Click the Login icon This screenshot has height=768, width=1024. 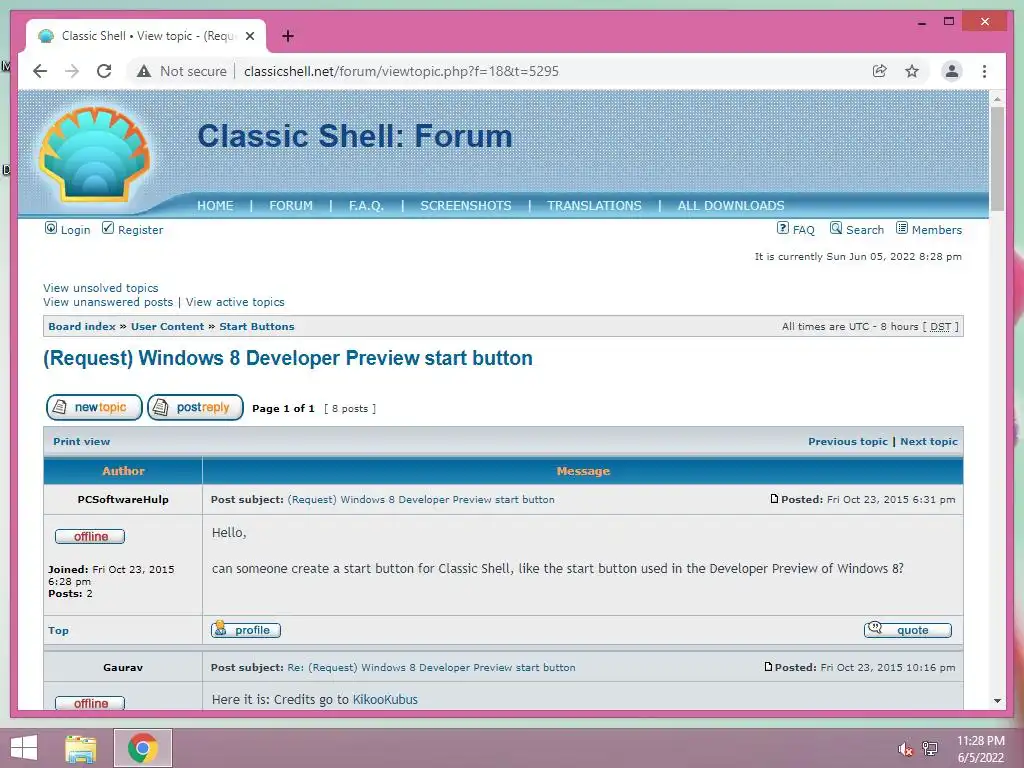click(50, 228)
